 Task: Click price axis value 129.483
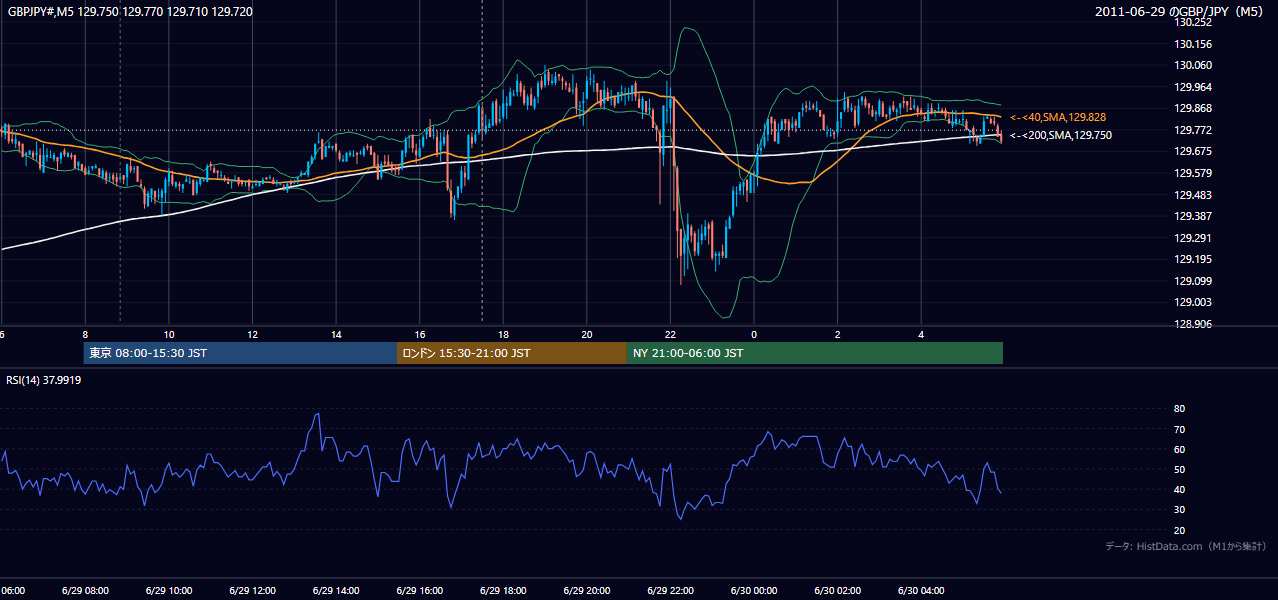point(1194,195)
